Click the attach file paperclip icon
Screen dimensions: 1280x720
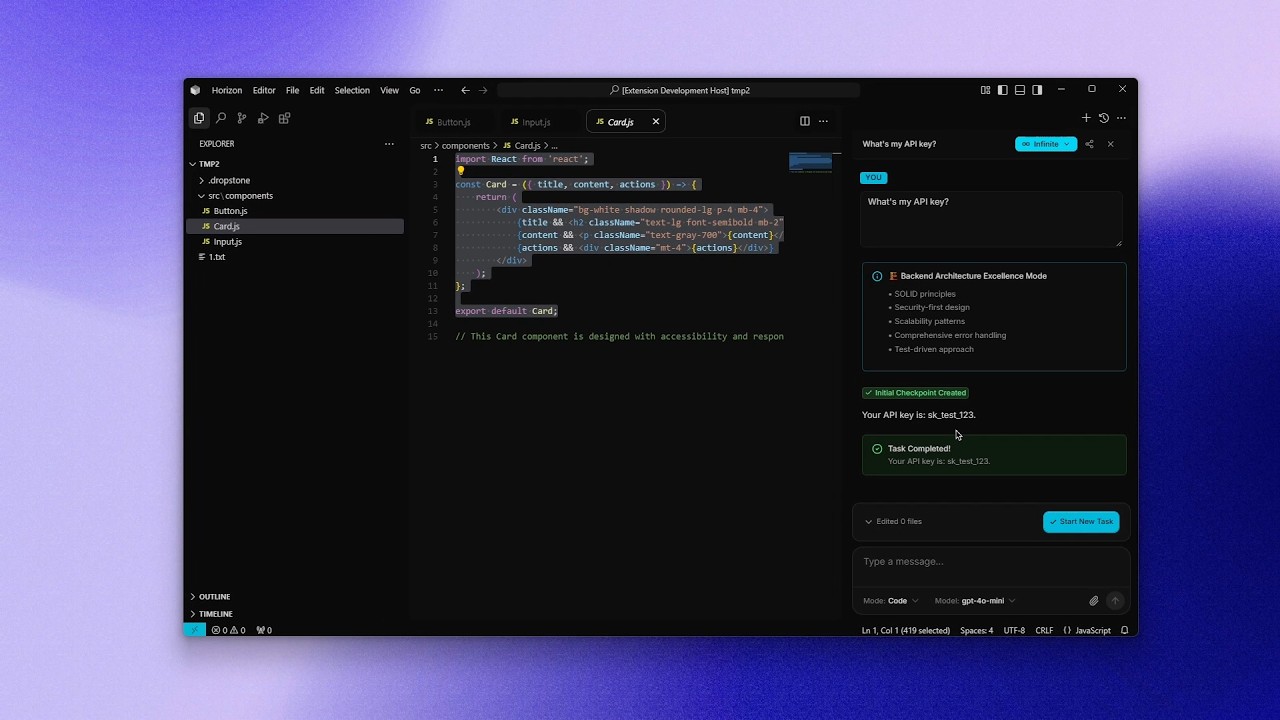1094,601
